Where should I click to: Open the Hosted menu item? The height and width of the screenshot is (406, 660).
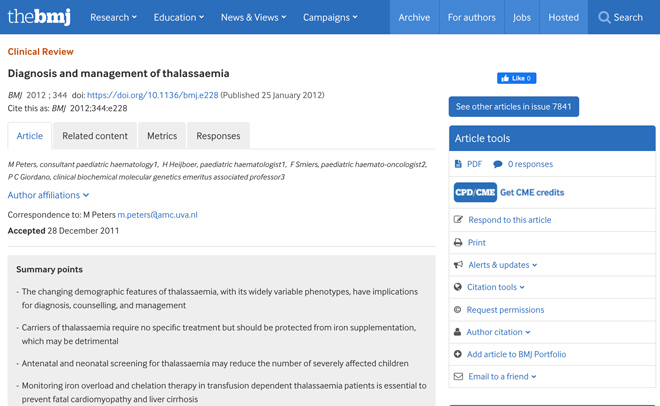coord(563,17)
